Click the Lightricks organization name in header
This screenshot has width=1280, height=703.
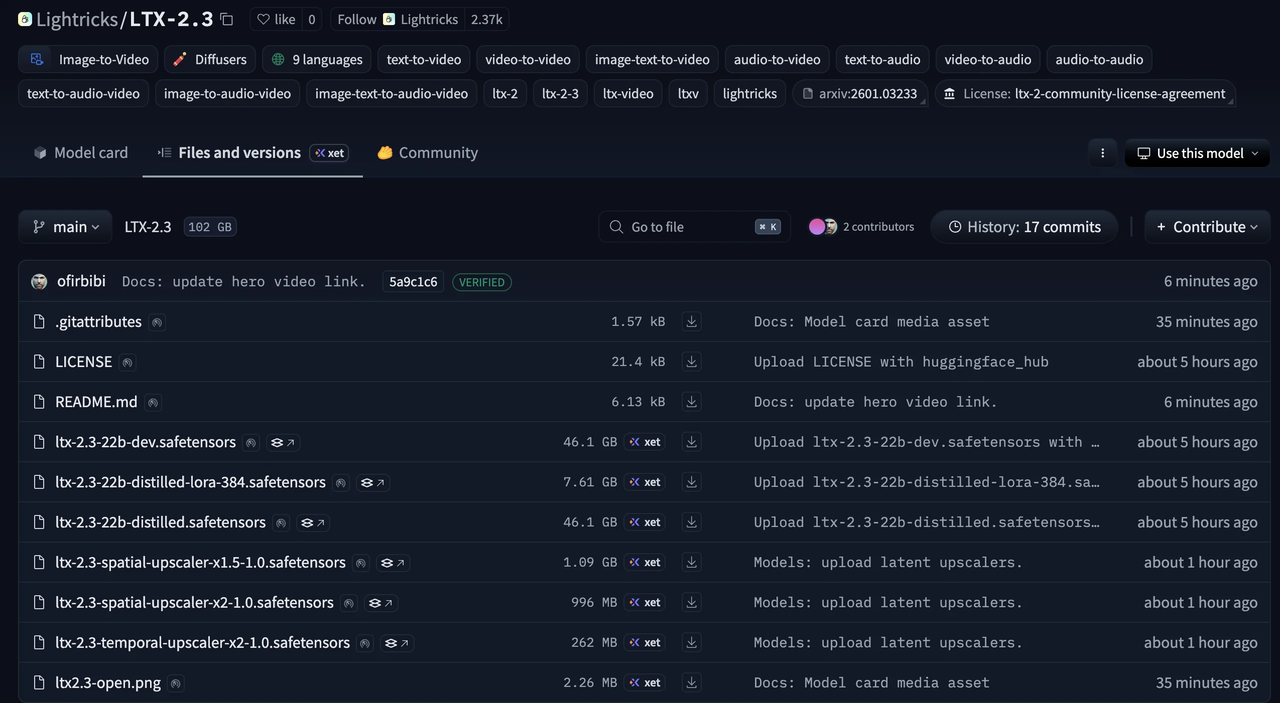(x=76, y=19)
